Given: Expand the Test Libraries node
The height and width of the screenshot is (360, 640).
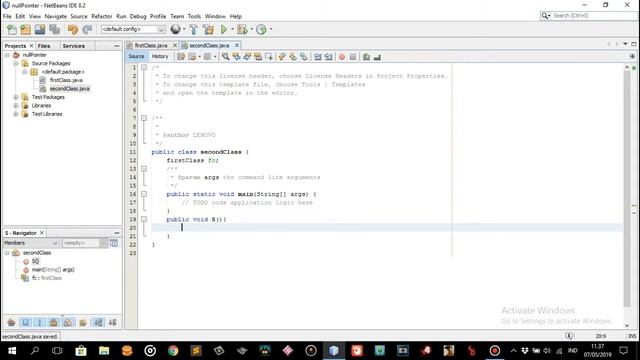Looking at the screenshot, I should (16, 114).
